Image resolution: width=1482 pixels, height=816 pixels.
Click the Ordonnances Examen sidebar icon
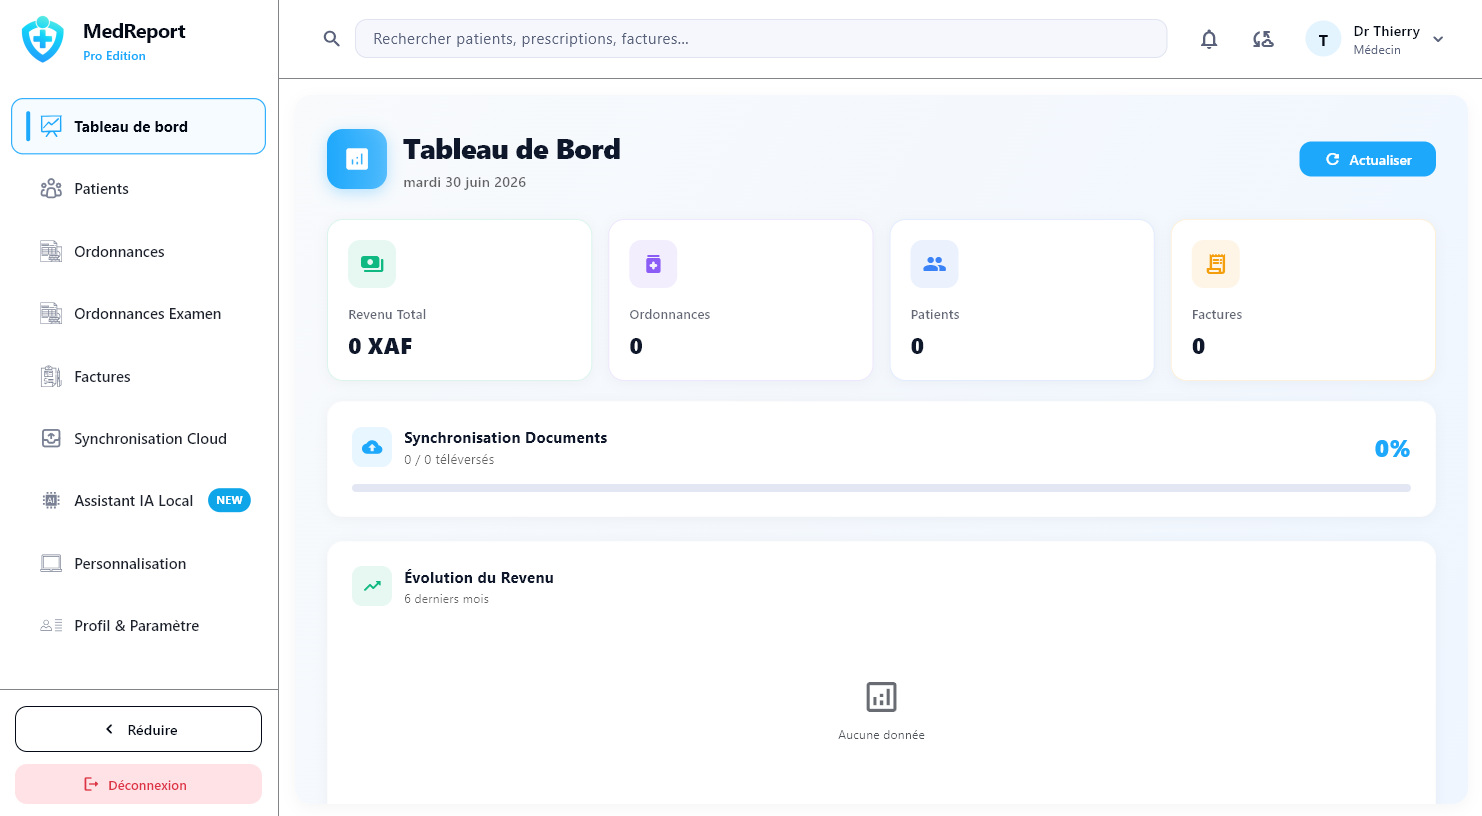point(51,314)
